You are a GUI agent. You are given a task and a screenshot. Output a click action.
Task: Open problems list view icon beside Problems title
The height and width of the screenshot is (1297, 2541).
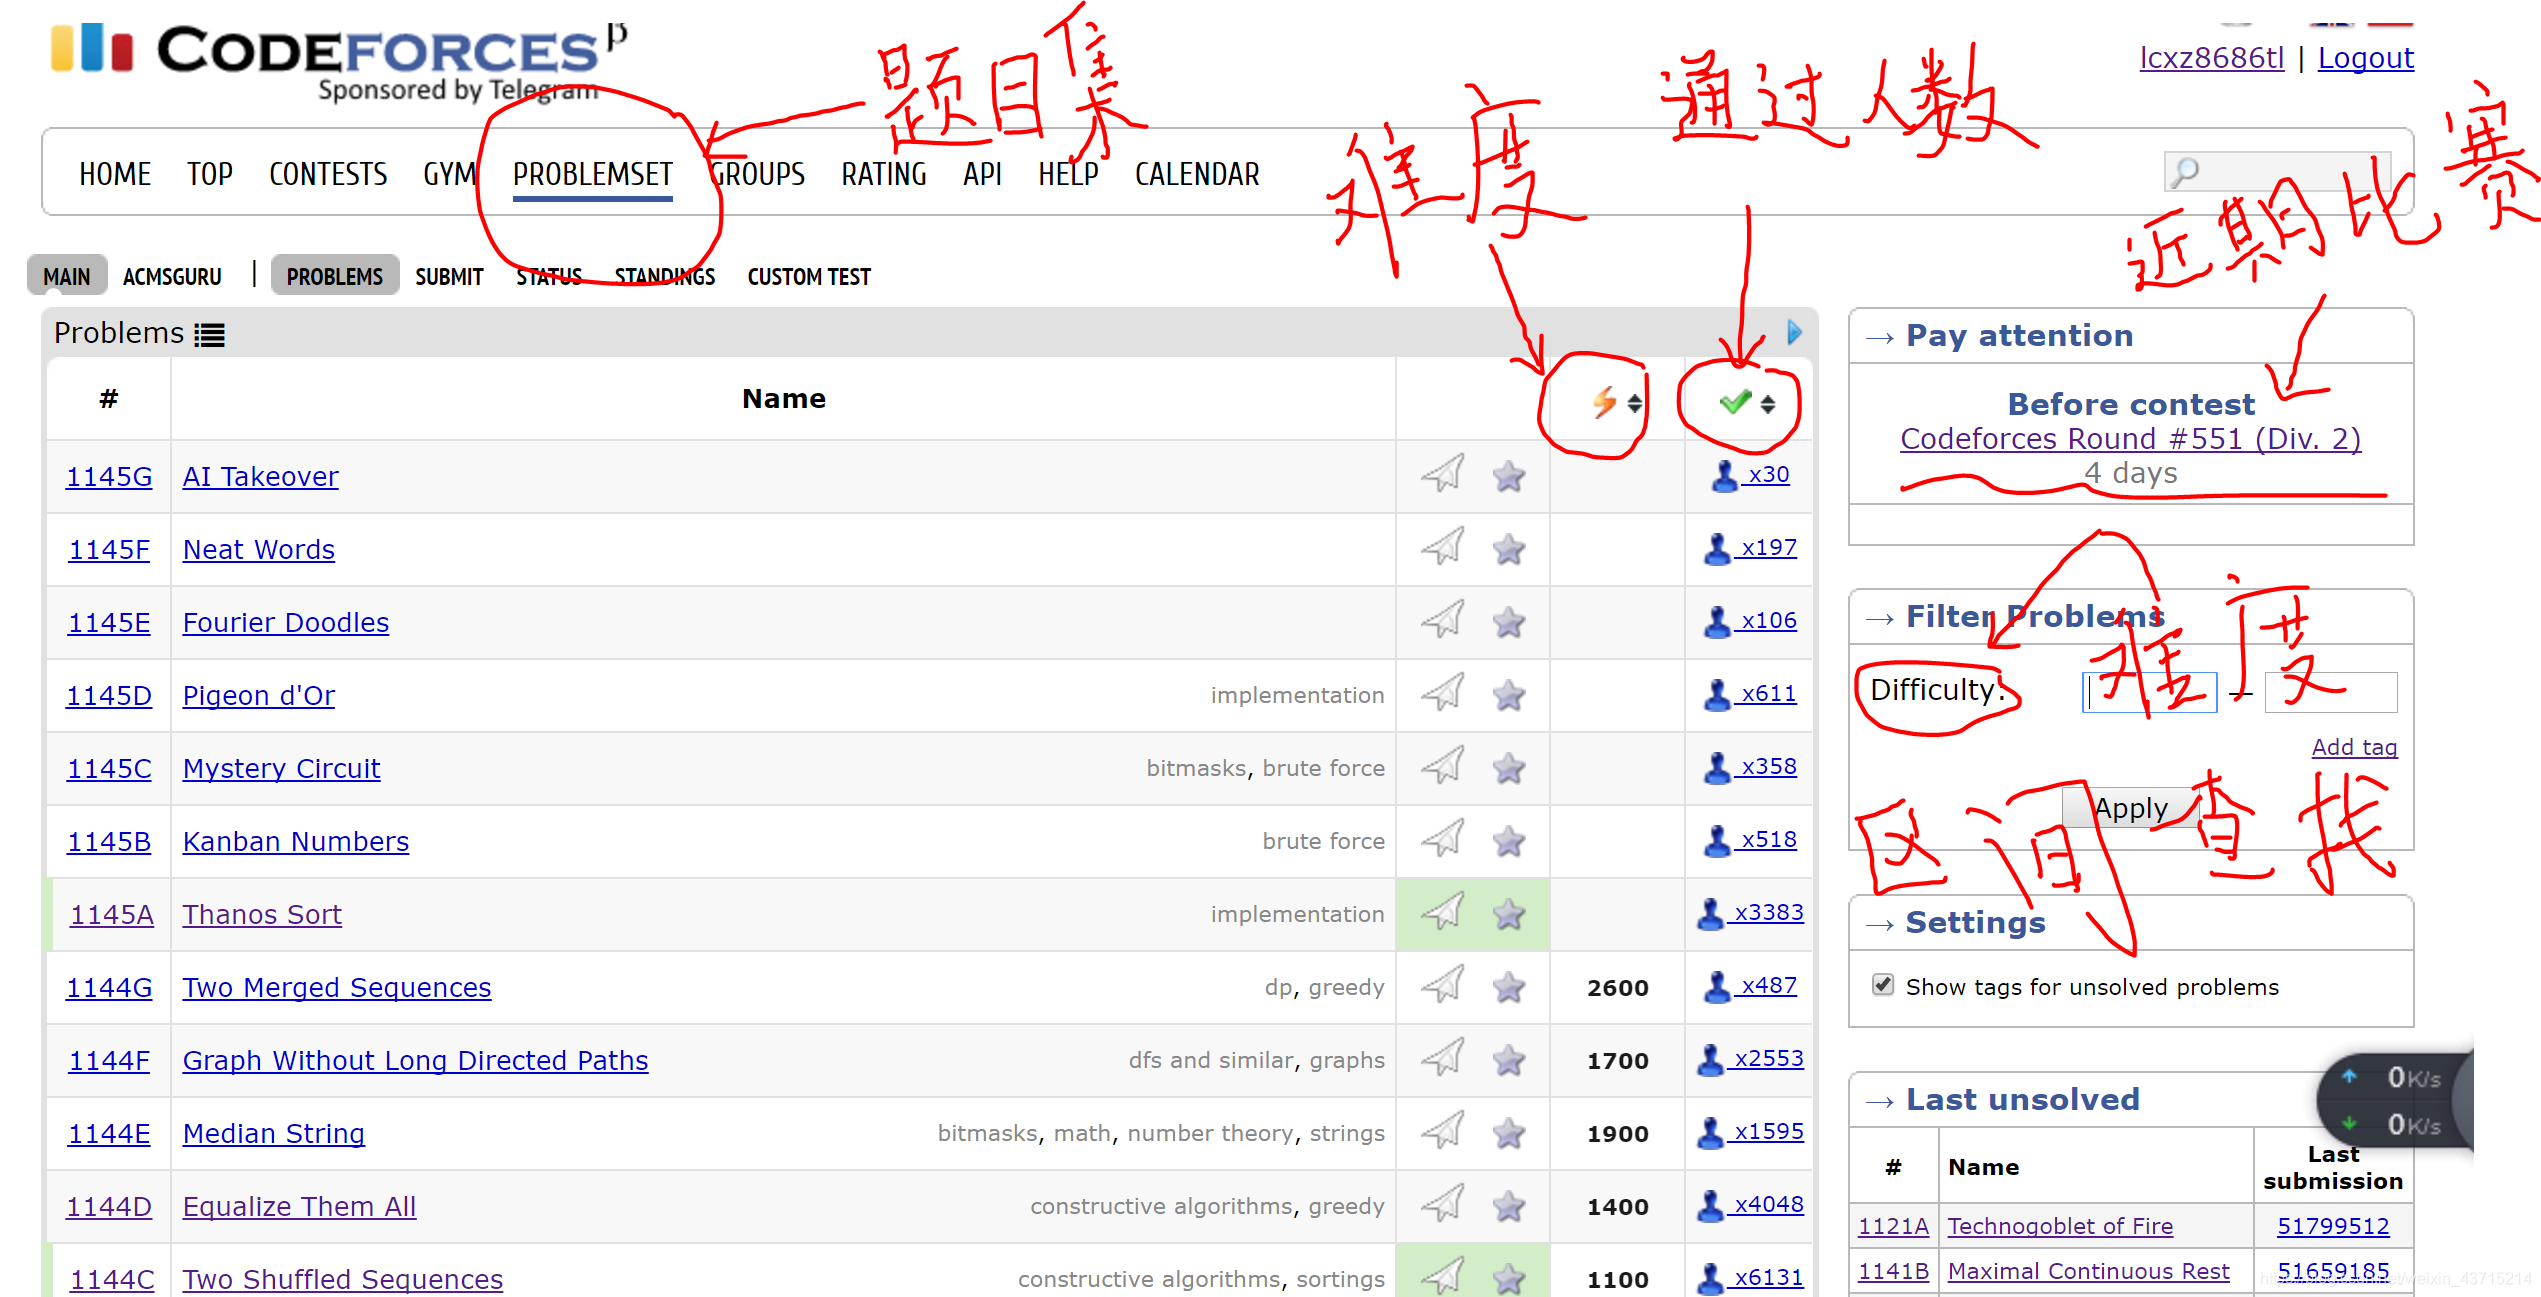209,334
